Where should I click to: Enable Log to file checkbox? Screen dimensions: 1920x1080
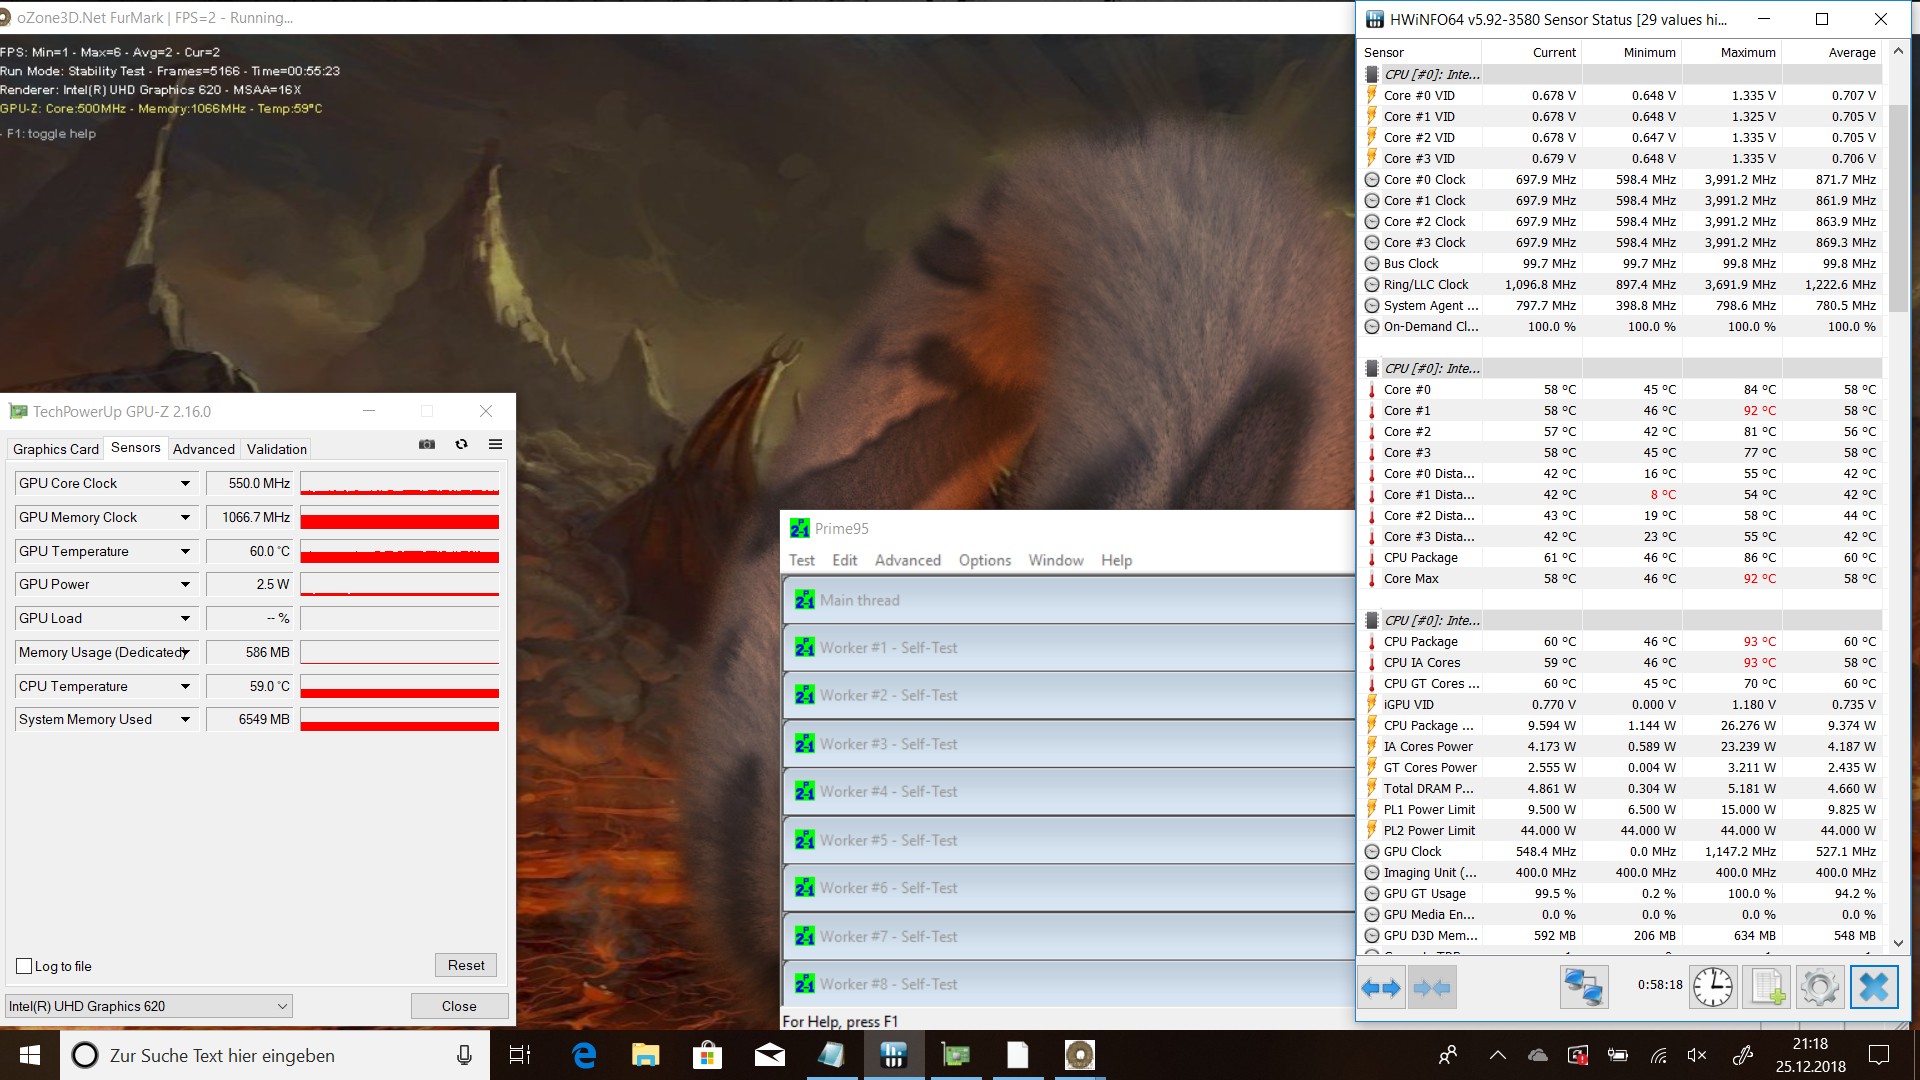click(24, 966)
